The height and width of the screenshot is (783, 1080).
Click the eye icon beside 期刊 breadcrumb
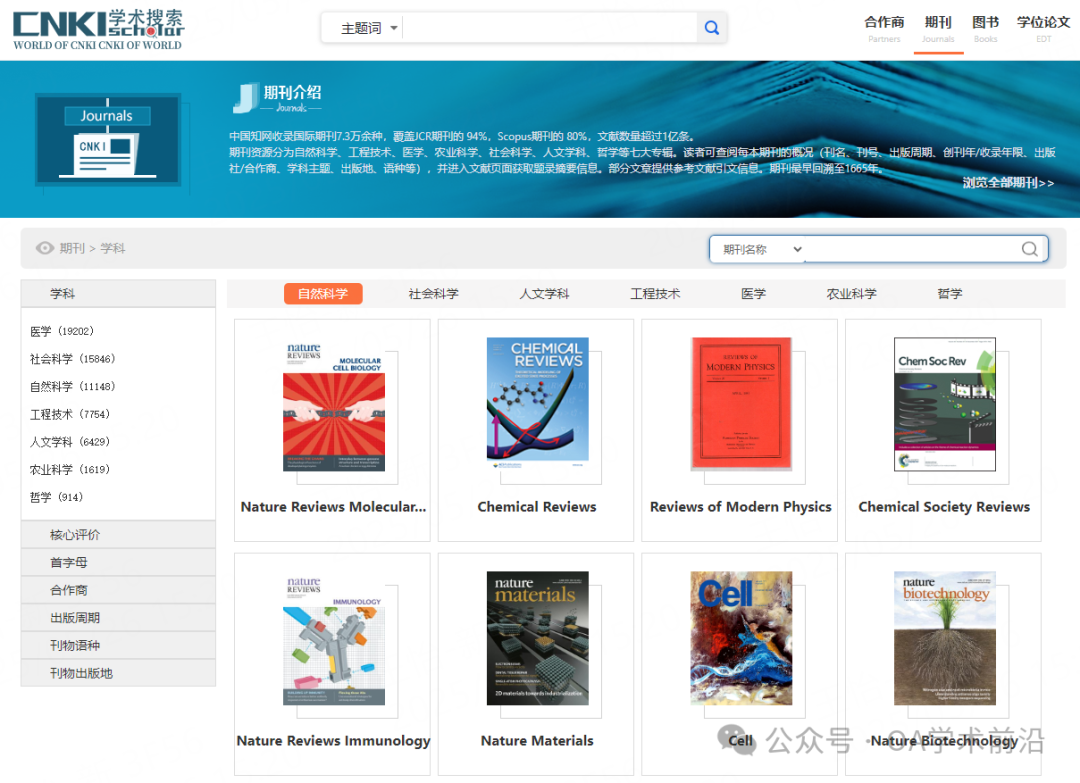pyautogui.click(x=45, y=248)
